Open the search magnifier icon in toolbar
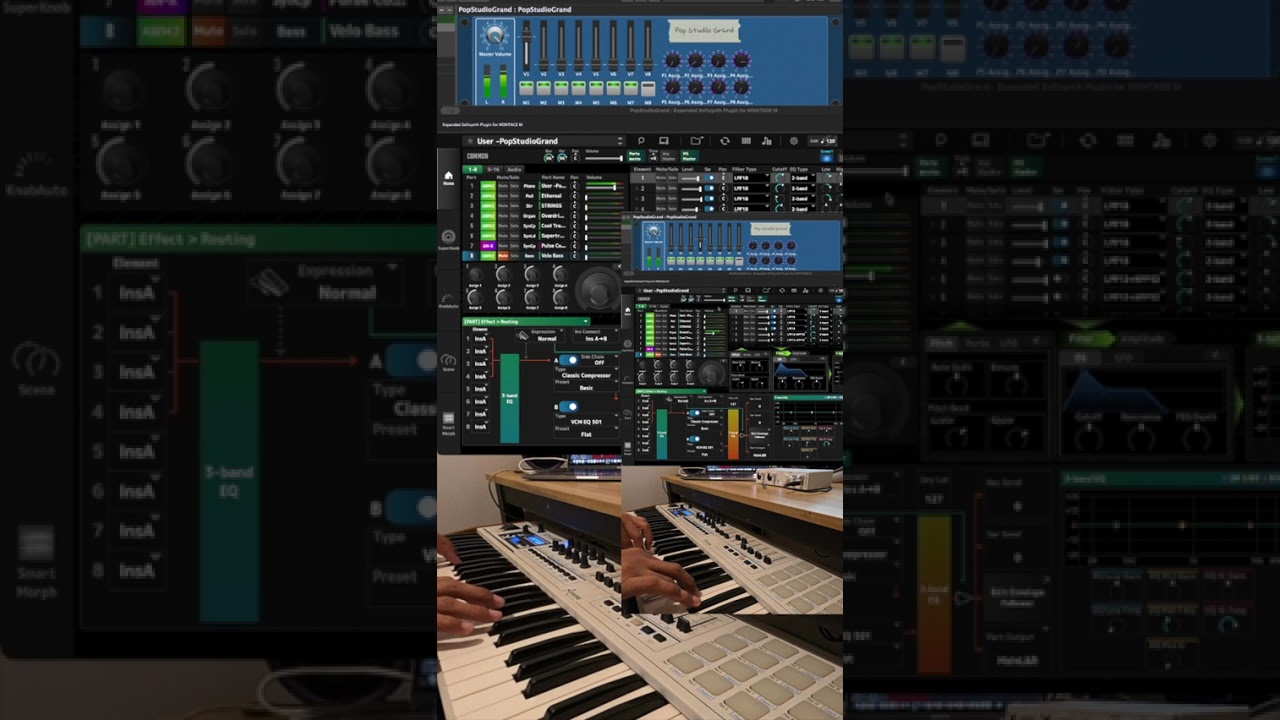The image size is (1280, 720). (x=641, y=141)
